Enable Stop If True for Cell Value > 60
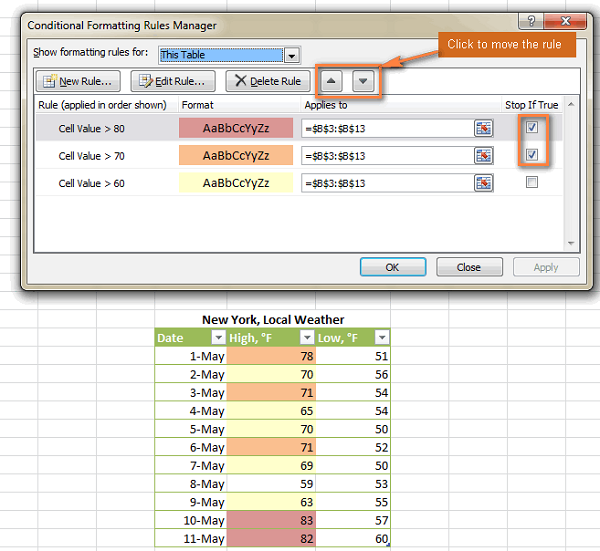600x551 pixels. click(x=532, y=182)
